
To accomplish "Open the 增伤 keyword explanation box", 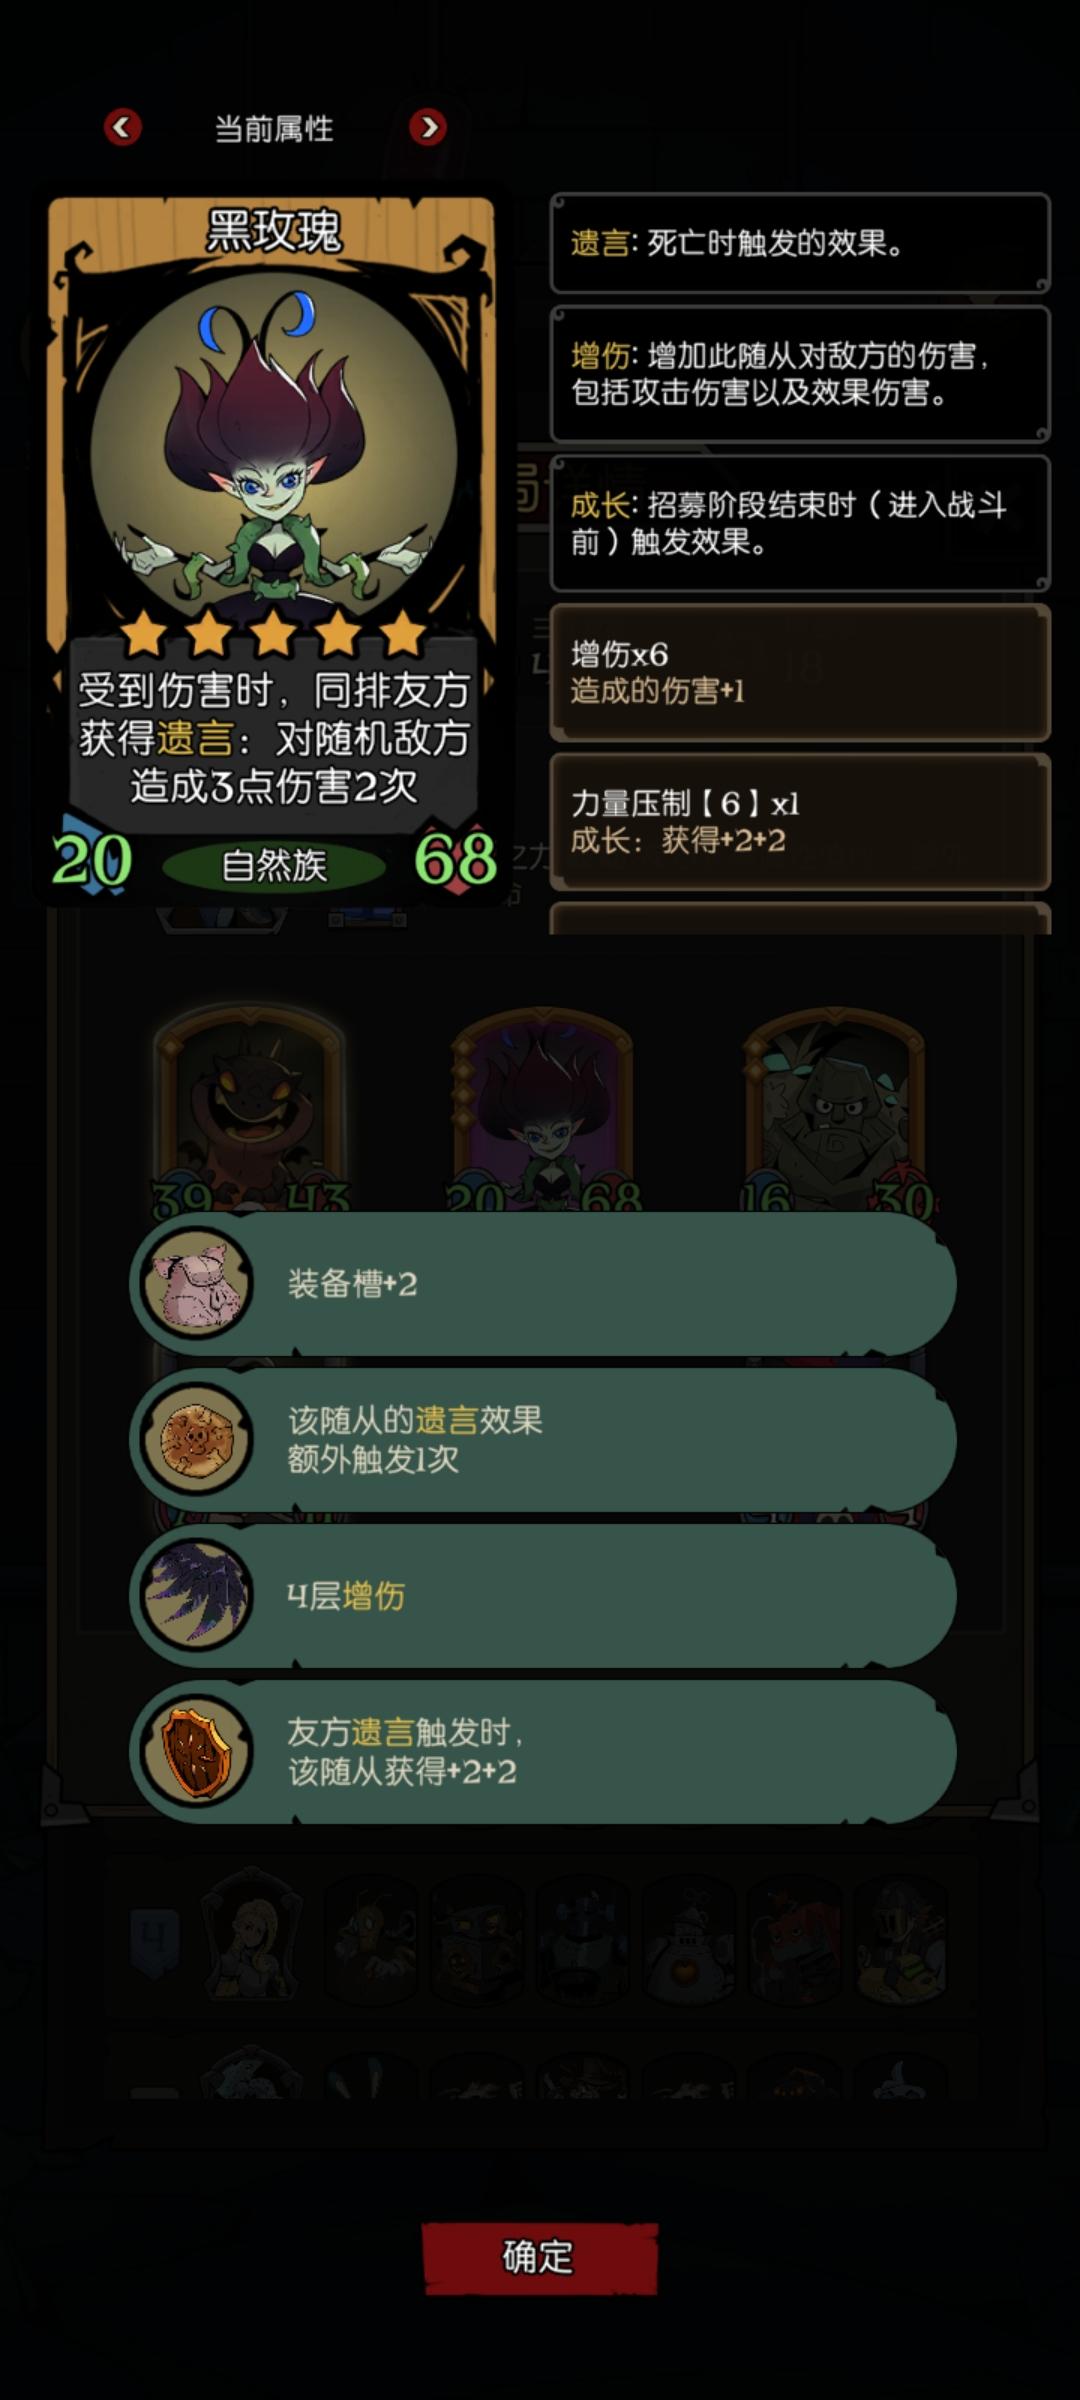I will coord(800,374).
